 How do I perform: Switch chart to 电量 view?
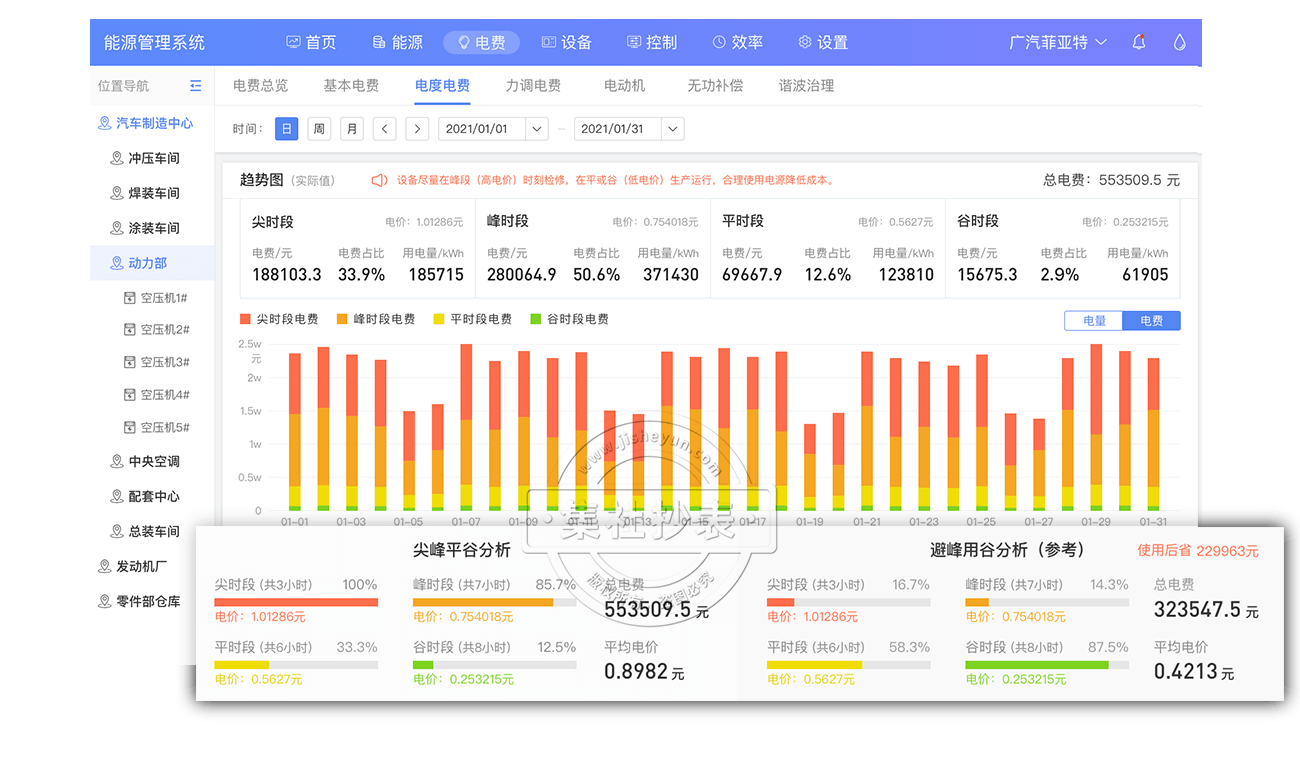[1094, 321]
